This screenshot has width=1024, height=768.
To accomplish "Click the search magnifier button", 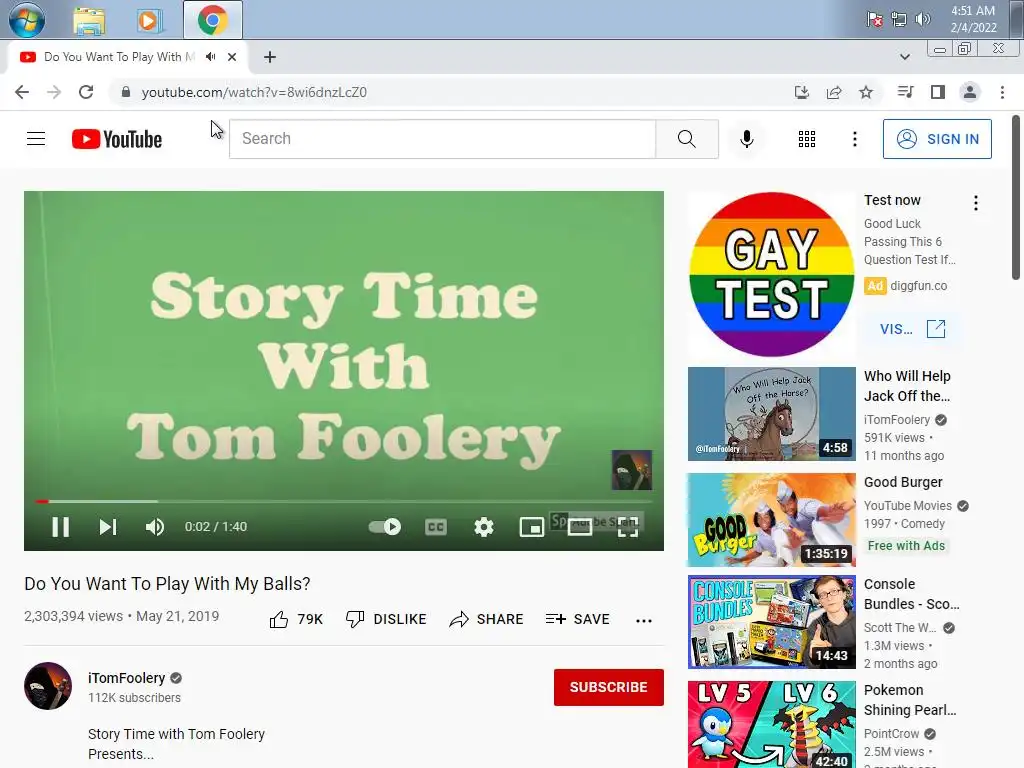I will (686, 138).
